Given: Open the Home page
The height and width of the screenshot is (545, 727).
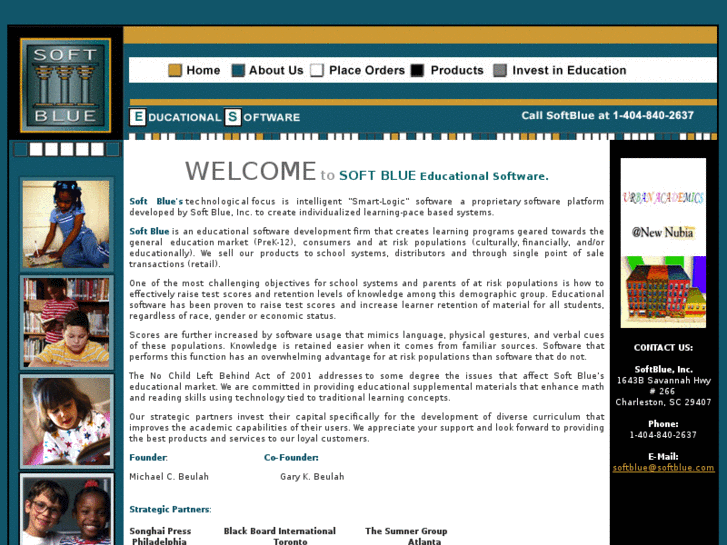Looking at the screenshot, I should point(203,71).
